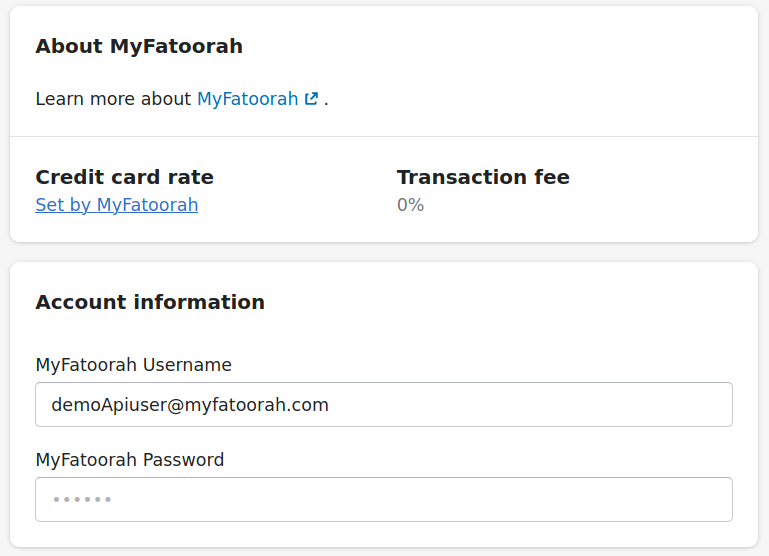Select the Account information heading
Image resolution: width=769 pixels, height=556 pixels.
coord(150,302)
